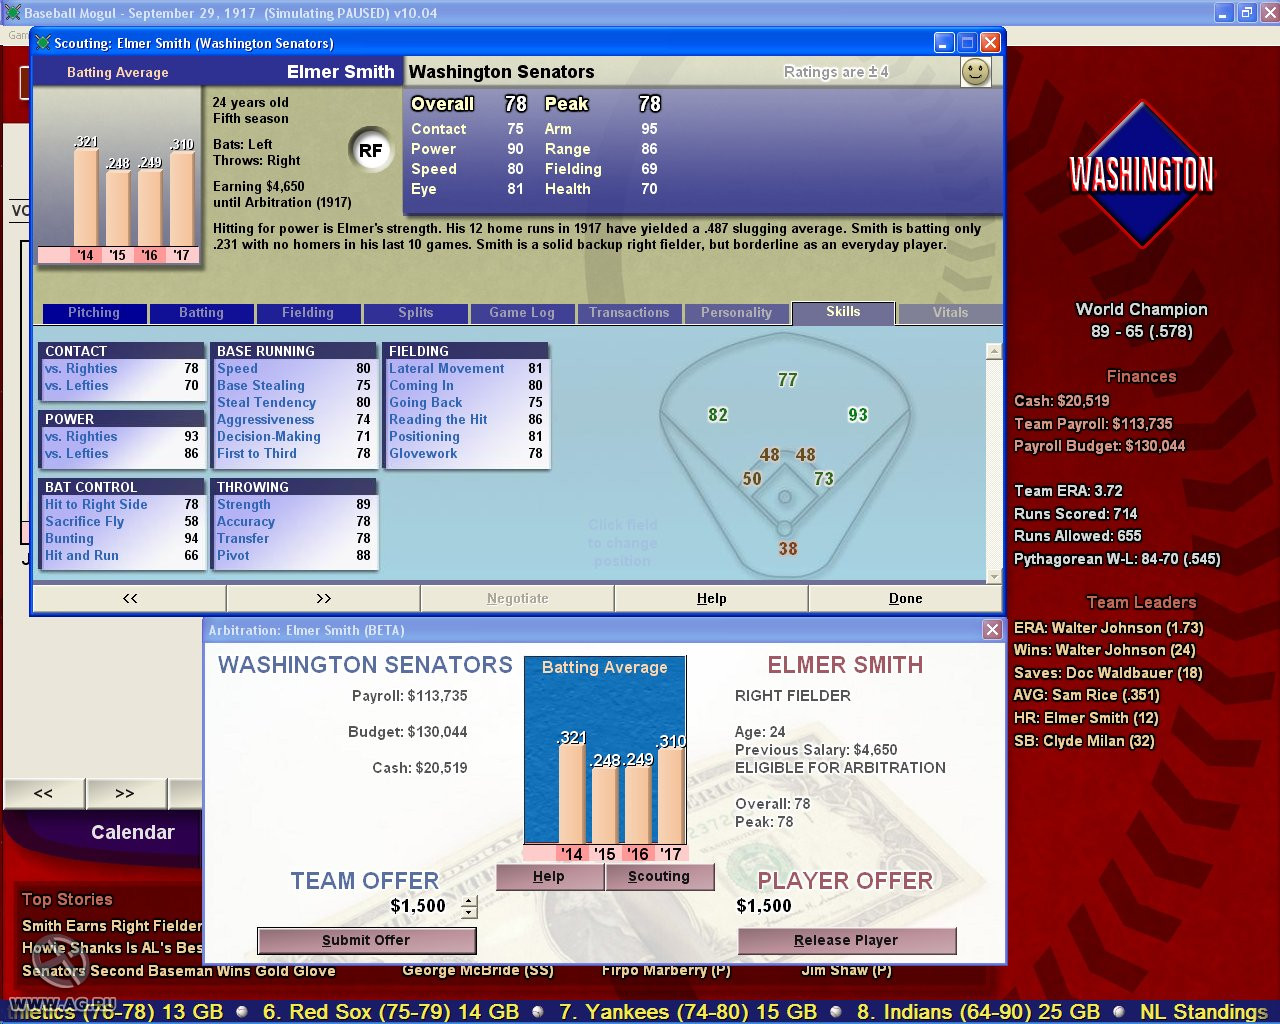
Task: Open the Transactions tab
Action: click(x=629, y=313)
